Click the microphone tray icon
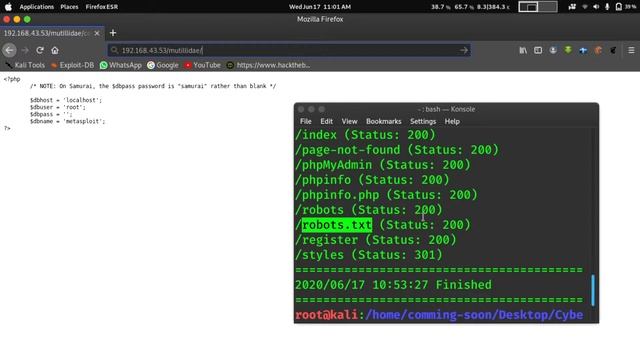The image size is (640, 360). point(607,7)
